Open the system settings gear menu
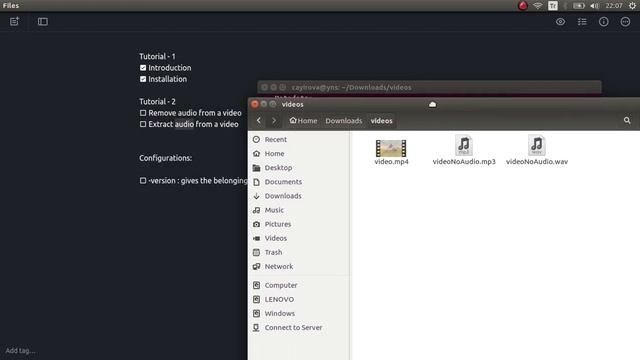This screenshot has height=360, width=640. 632,6
